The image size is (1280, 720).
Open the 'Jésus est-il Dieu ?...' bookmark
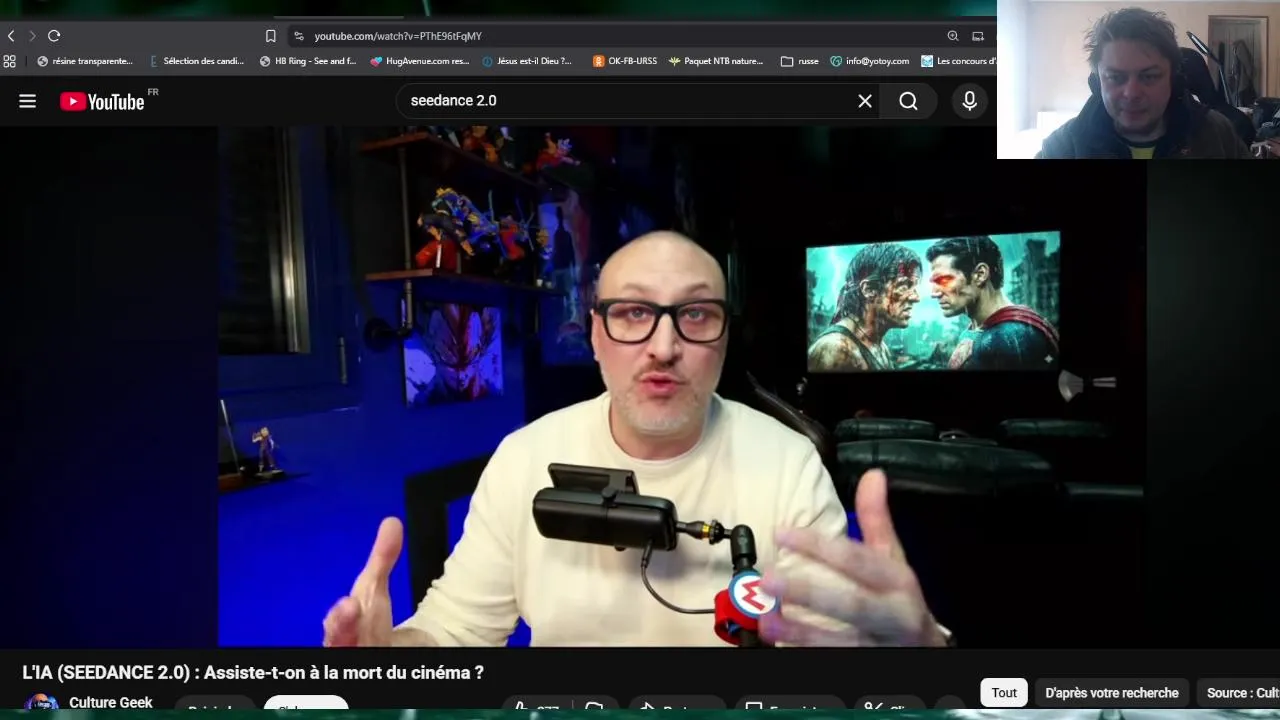(527, 61)
